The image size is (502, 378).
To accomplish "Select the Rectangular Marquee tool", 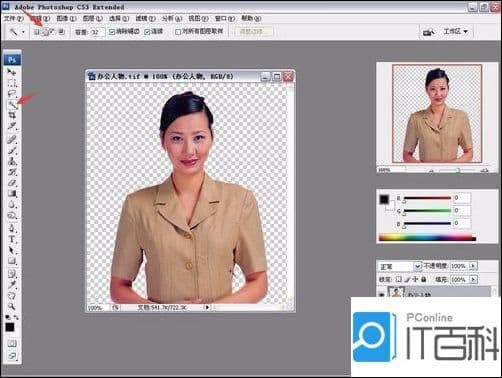I will [12, 83].
